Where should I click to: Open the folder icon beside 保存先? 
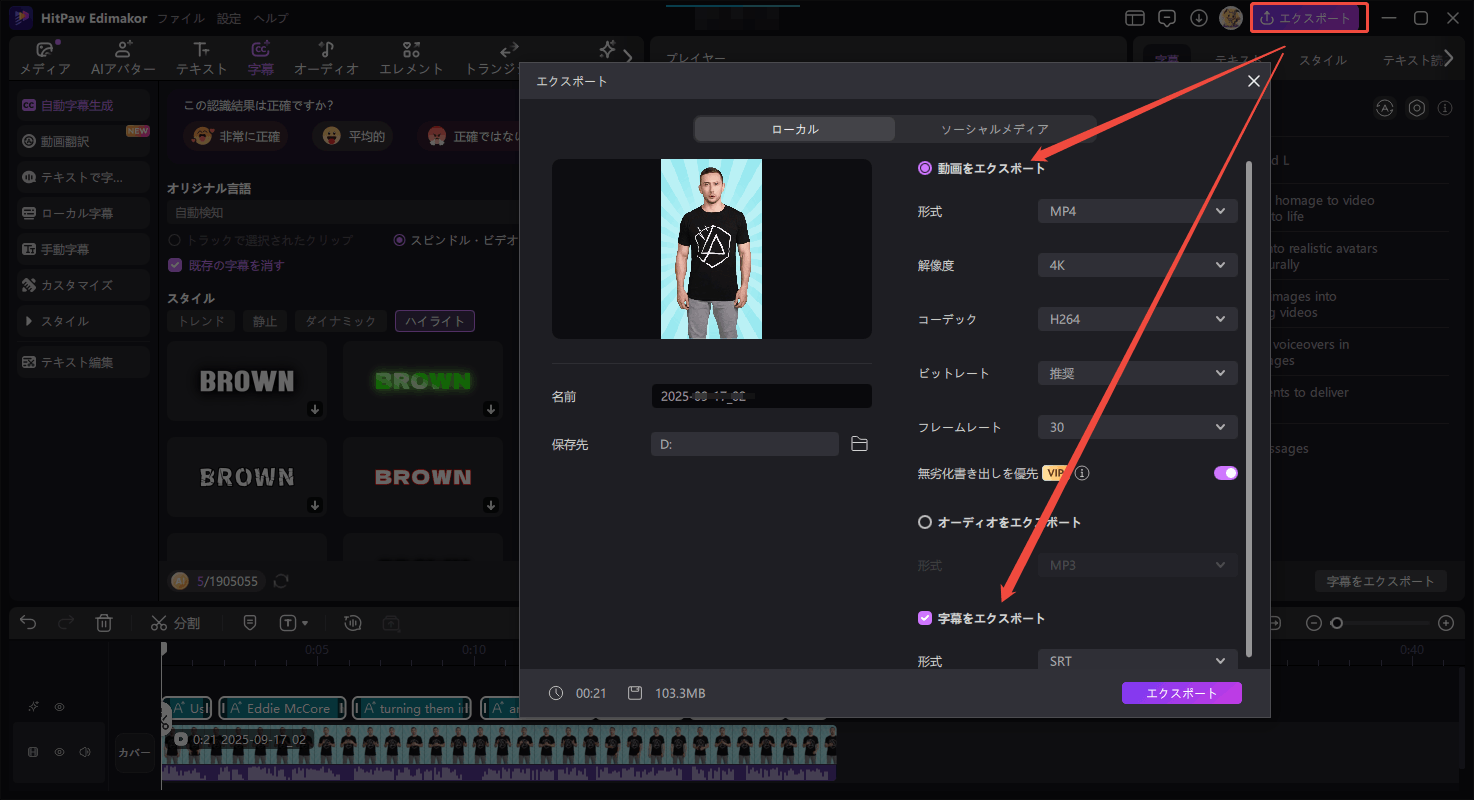[859, 444]
